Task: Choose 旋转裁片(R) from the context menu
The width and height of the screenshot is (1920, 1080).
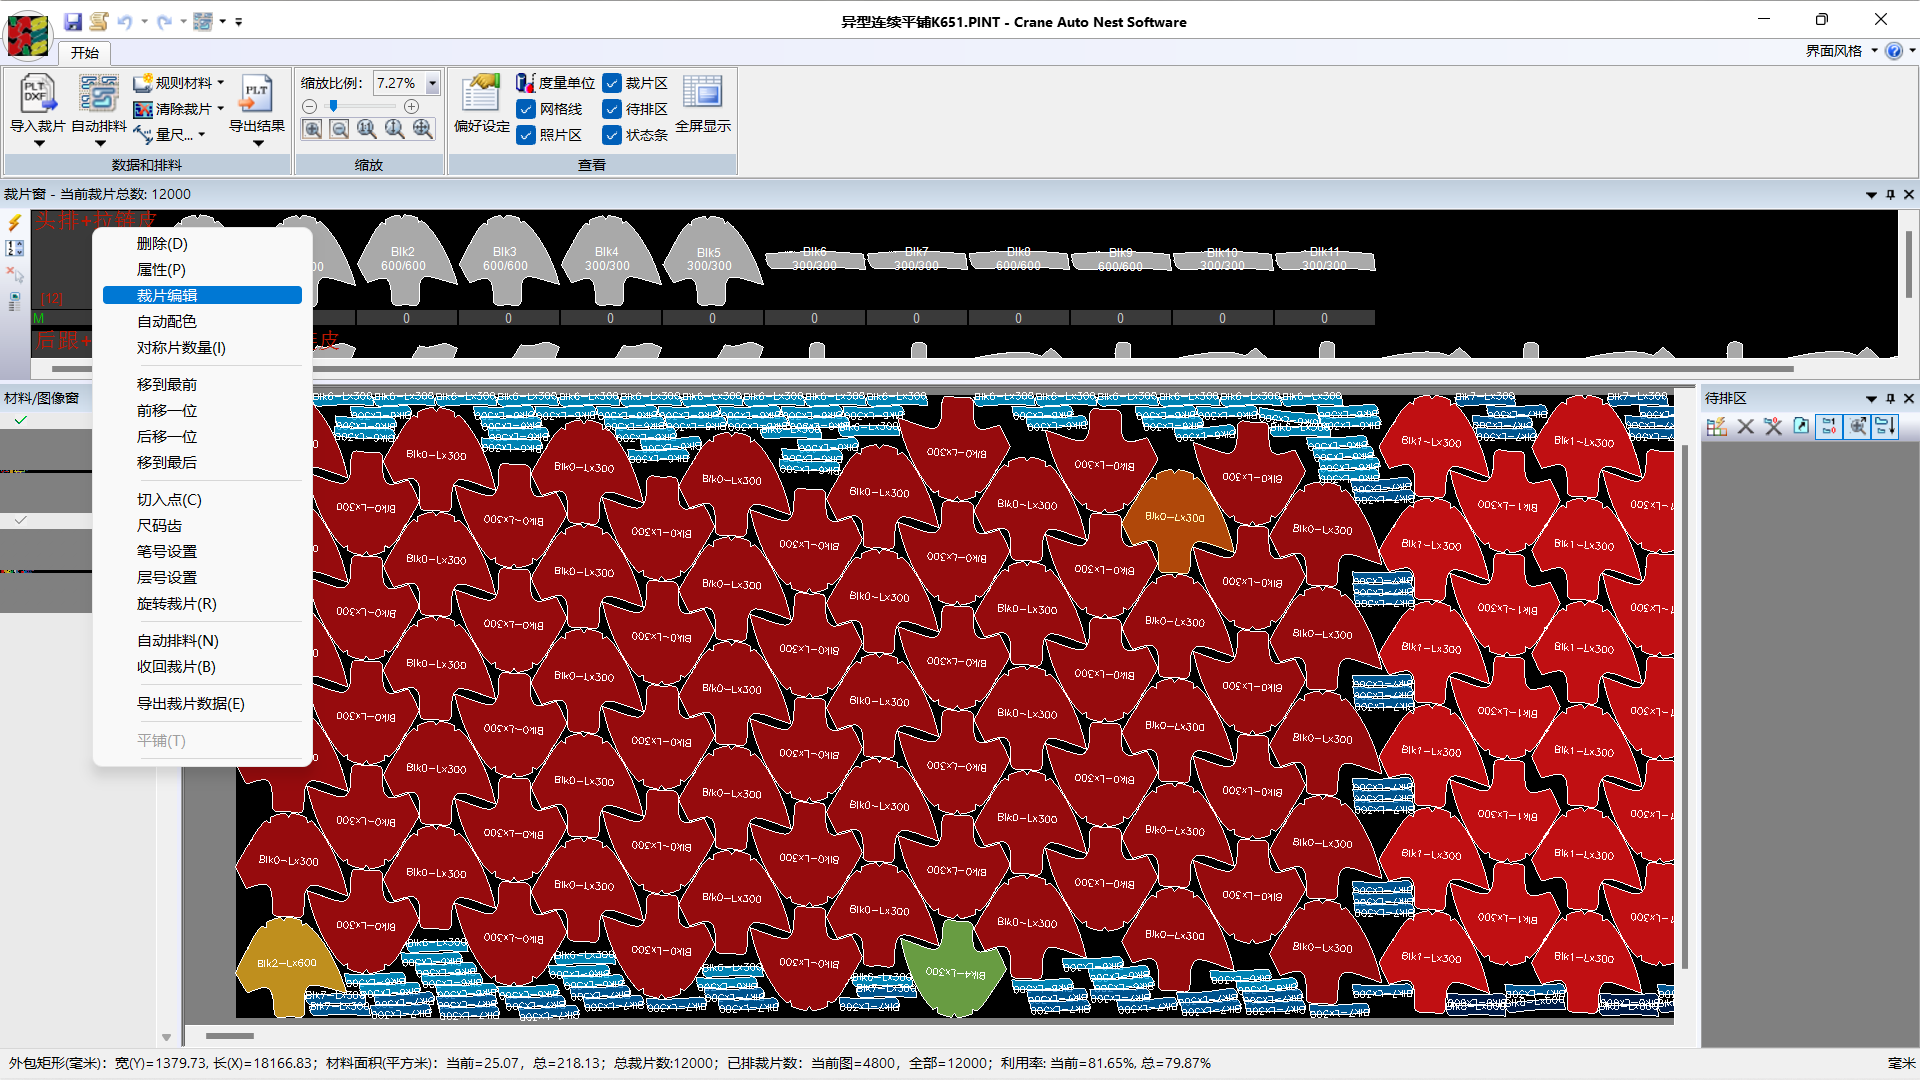Action: (176, 604)
